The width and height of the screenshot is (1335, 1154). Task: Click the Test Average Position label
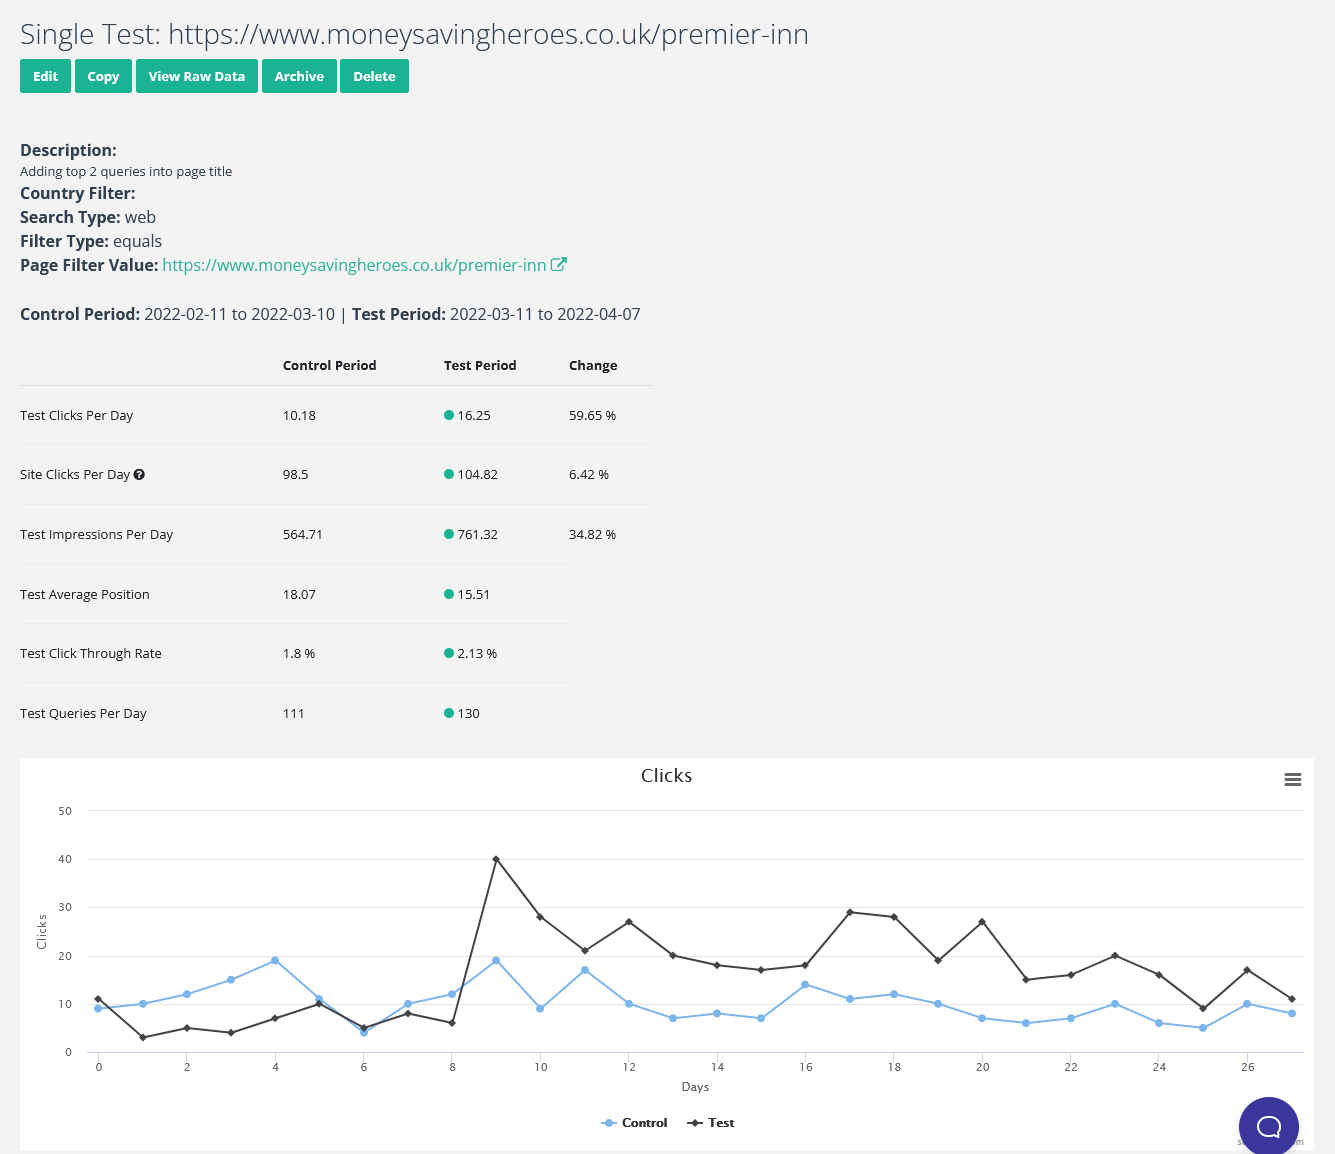coord(85,594)
